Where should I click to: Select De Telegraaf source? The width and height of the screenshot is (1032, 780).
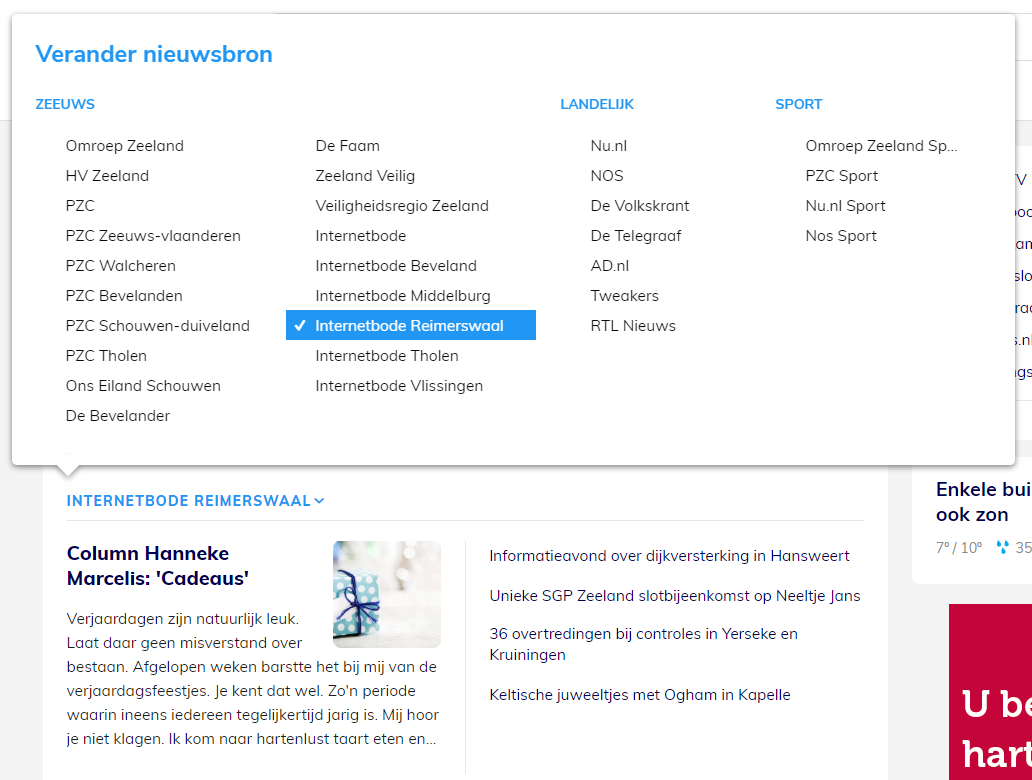point(636,236)
